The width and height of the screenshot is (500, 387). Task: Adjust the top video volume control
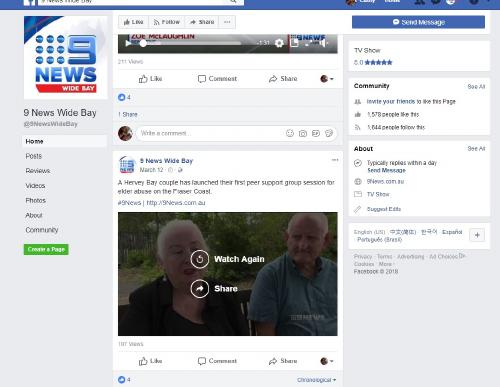pyautogui.click(x=323, y=43)
